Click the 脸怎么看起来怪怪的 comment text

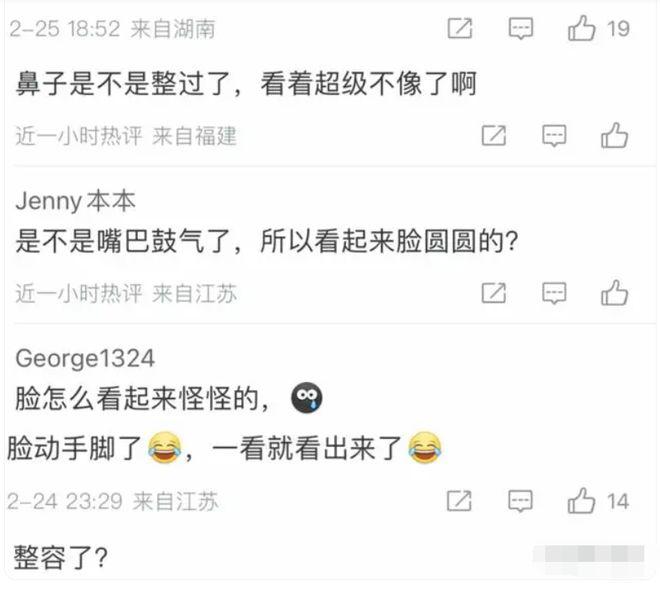142,398
